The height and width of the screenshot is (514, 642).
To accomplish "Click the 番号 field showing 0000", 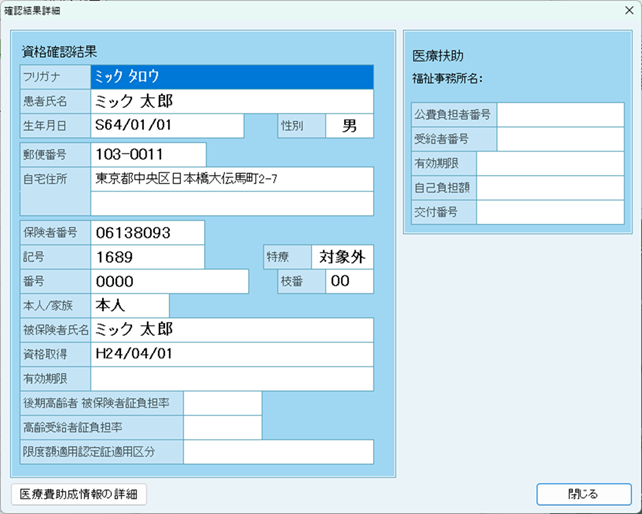I will coord(169,282).
